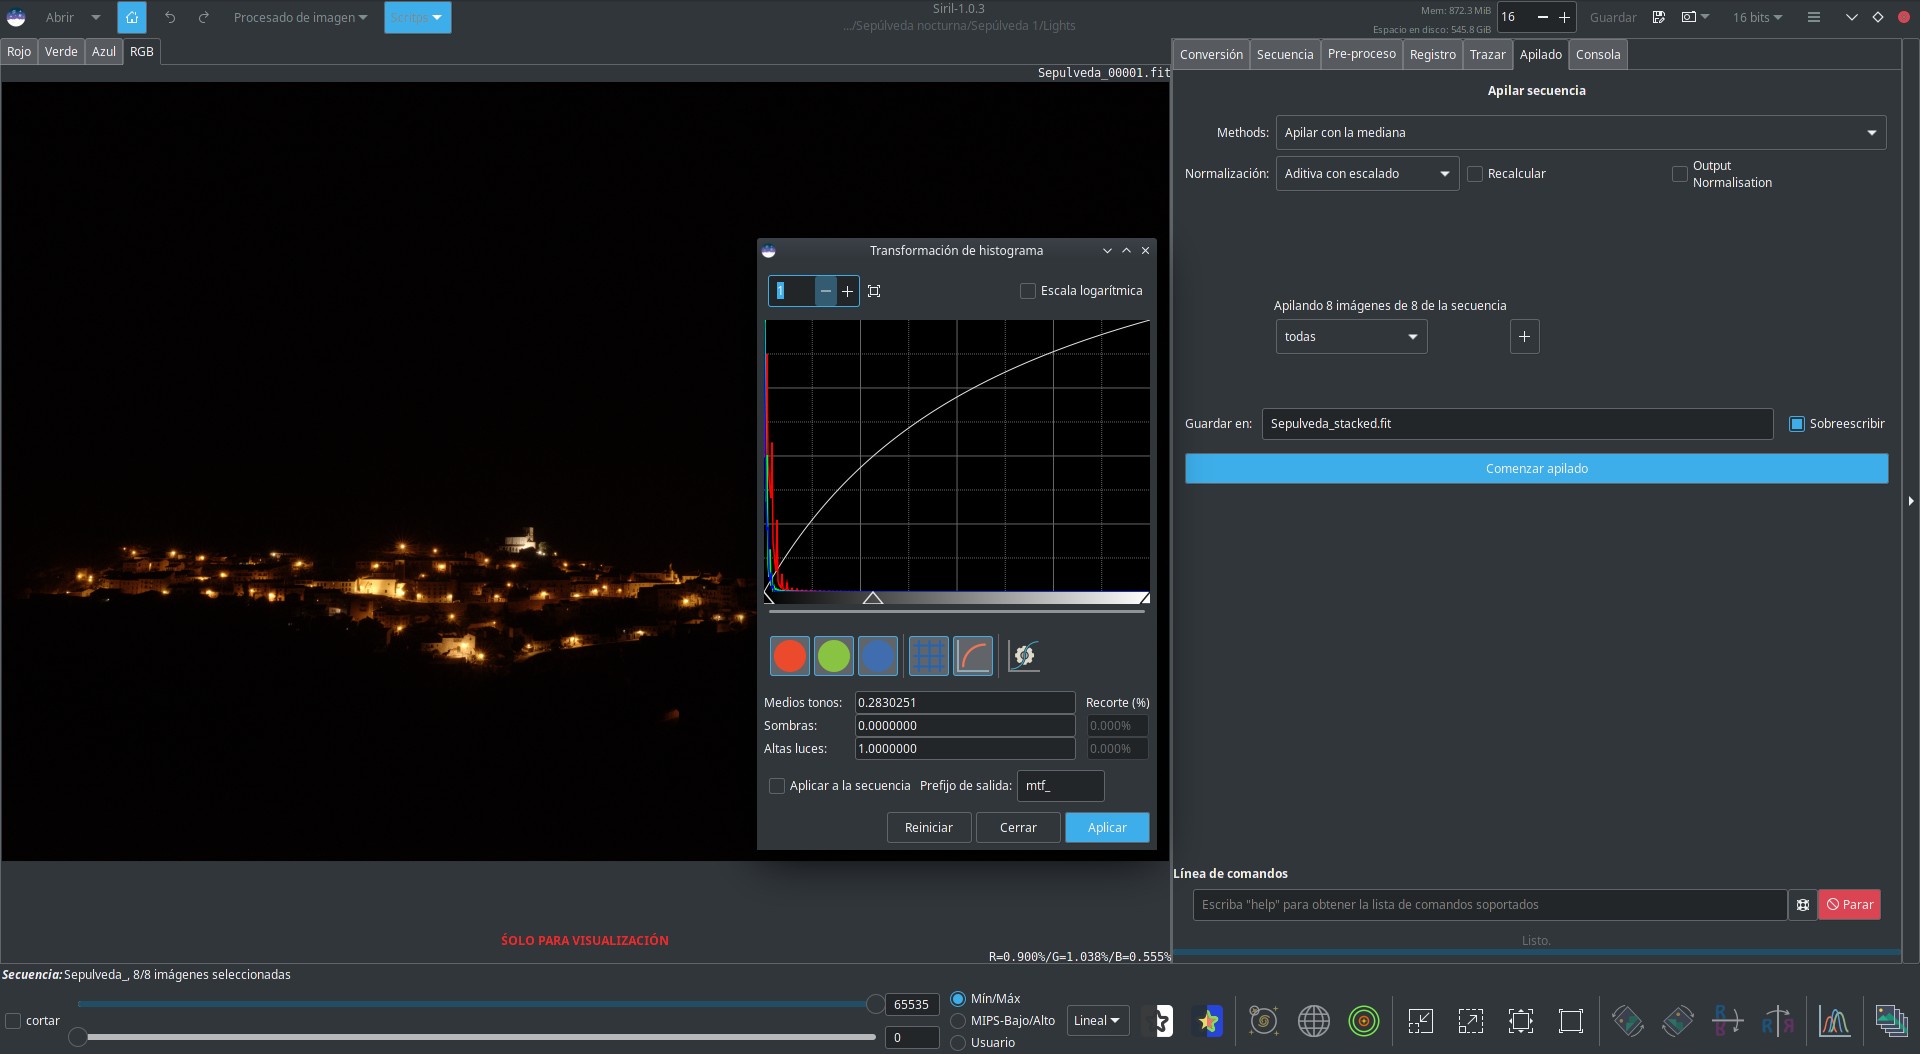This screenshot has height=1054, width=1920.
Task: Click the Medios tonos value field
Action: coord(964,703)
